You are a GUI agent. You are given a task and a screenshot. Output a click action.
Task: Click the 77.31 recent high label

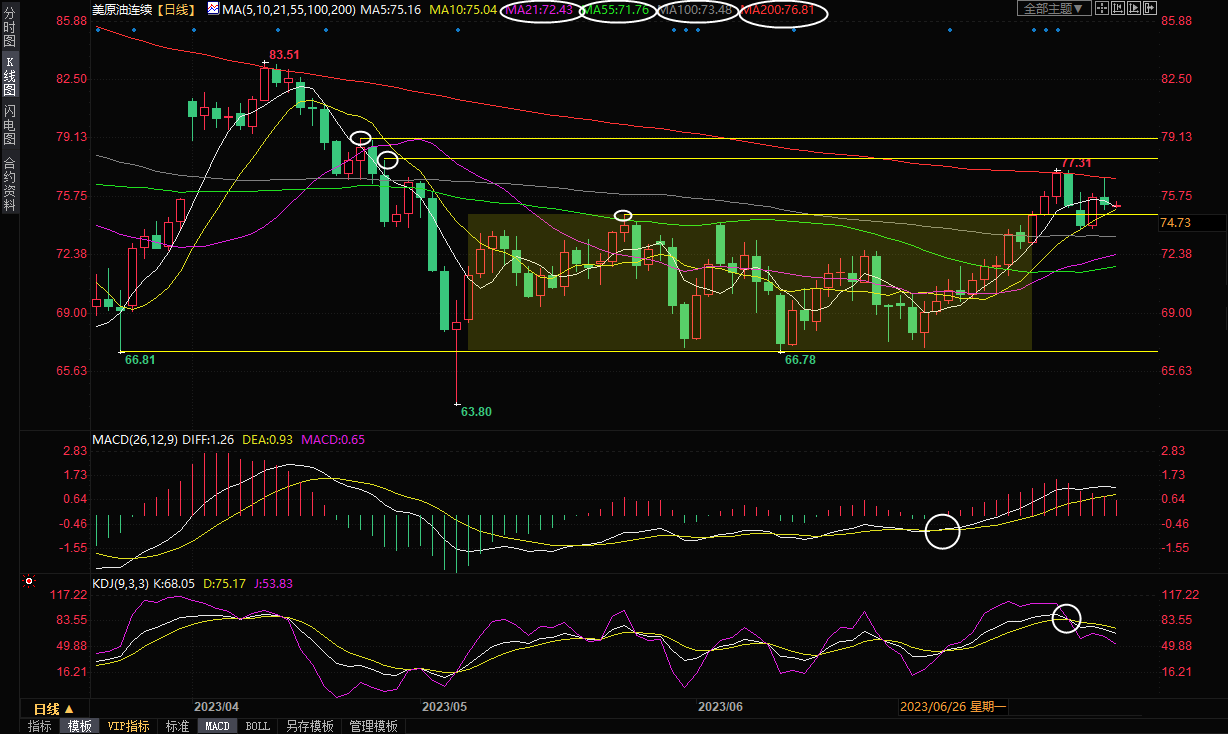pyautogui.click(x=1076, y=163)
